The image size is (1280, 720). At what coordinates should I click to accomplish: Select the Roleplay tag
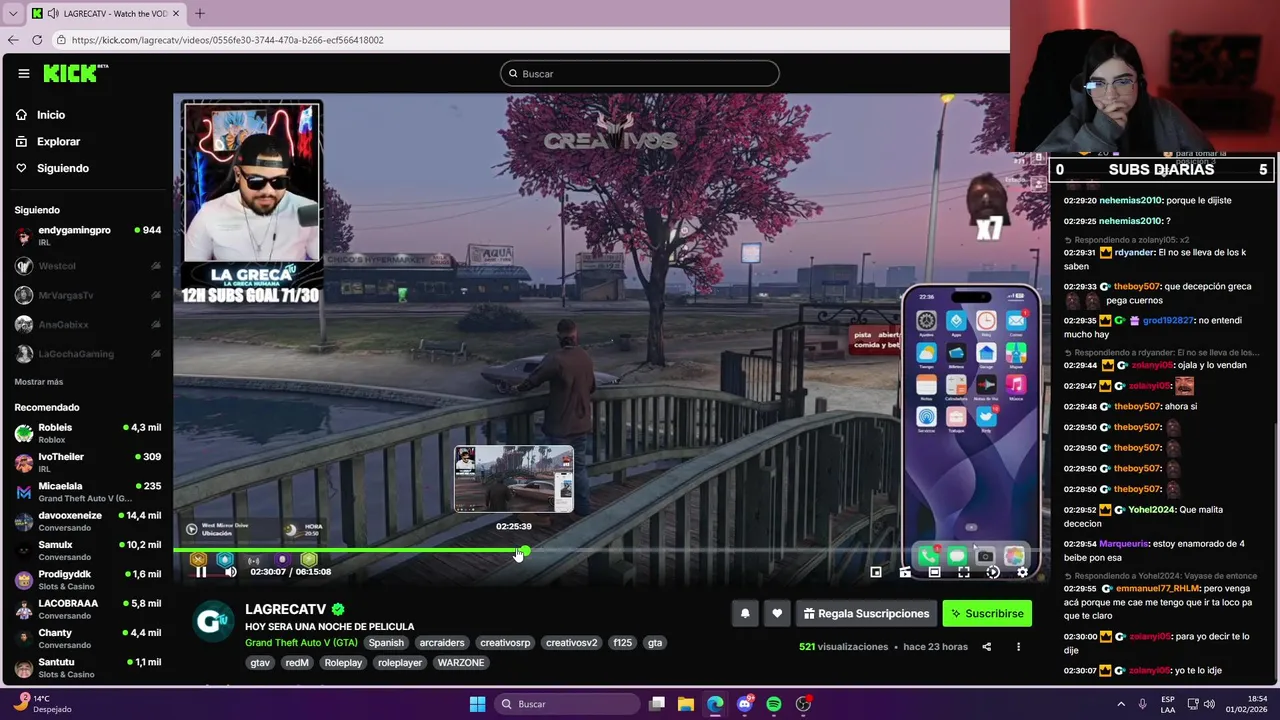point(343,663)
